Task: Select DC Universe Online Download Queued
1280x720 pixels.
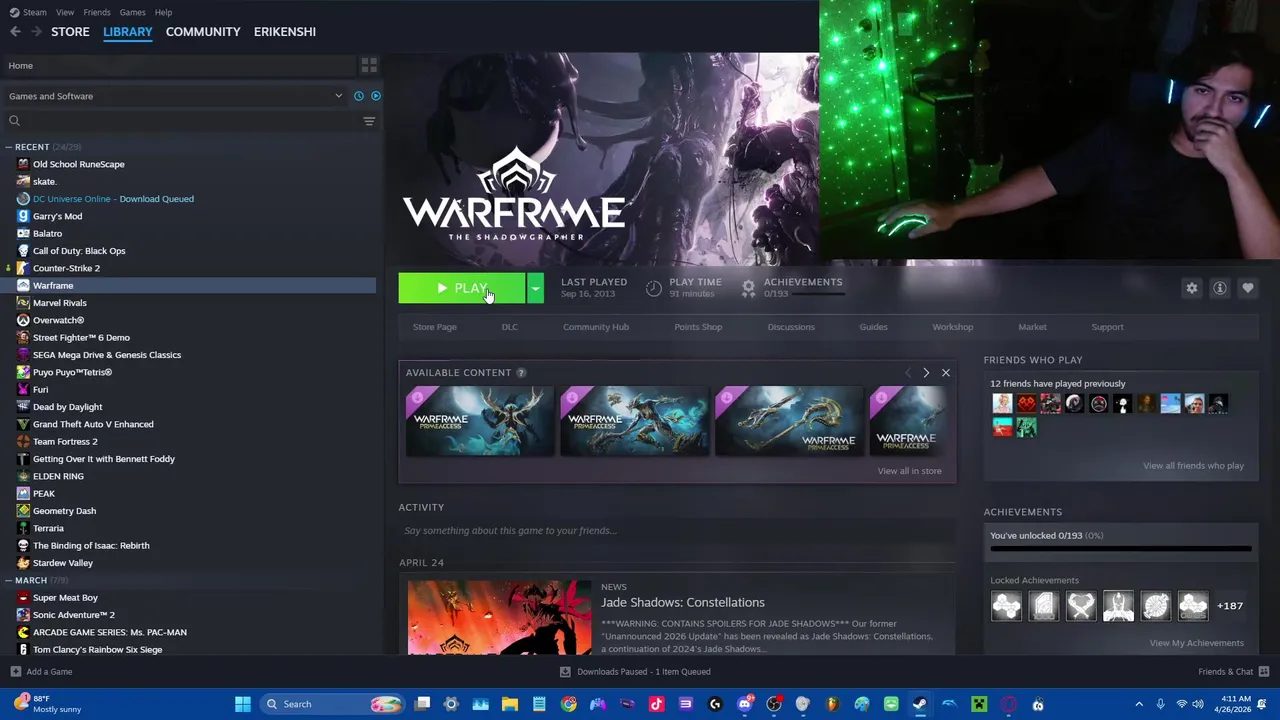Action: coord(190,199)
